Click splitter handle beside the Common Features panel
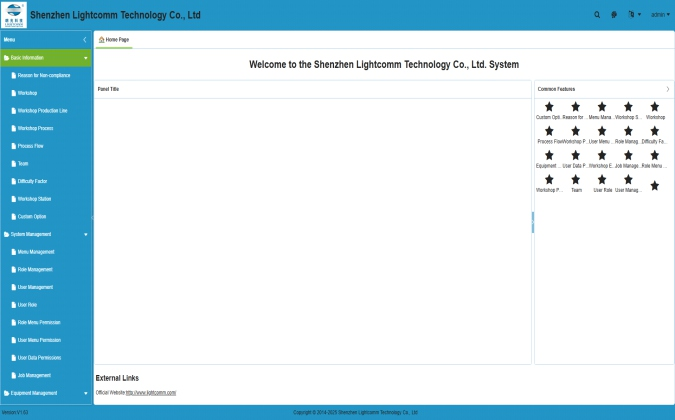 tap(533, 222)
